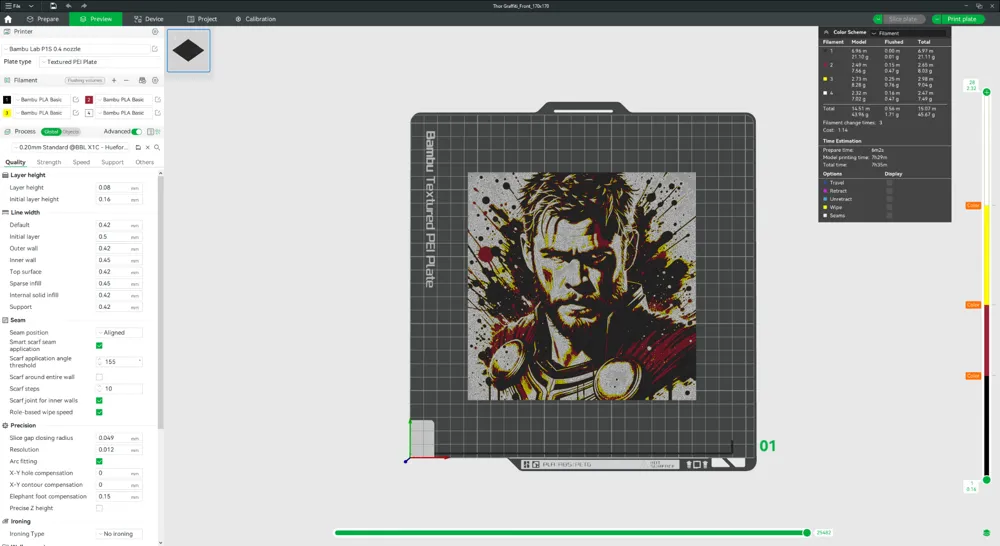Uncheck the Arc fitting checkbox
The width and height of the screenshot is (1000, 546).
(99, 461)
